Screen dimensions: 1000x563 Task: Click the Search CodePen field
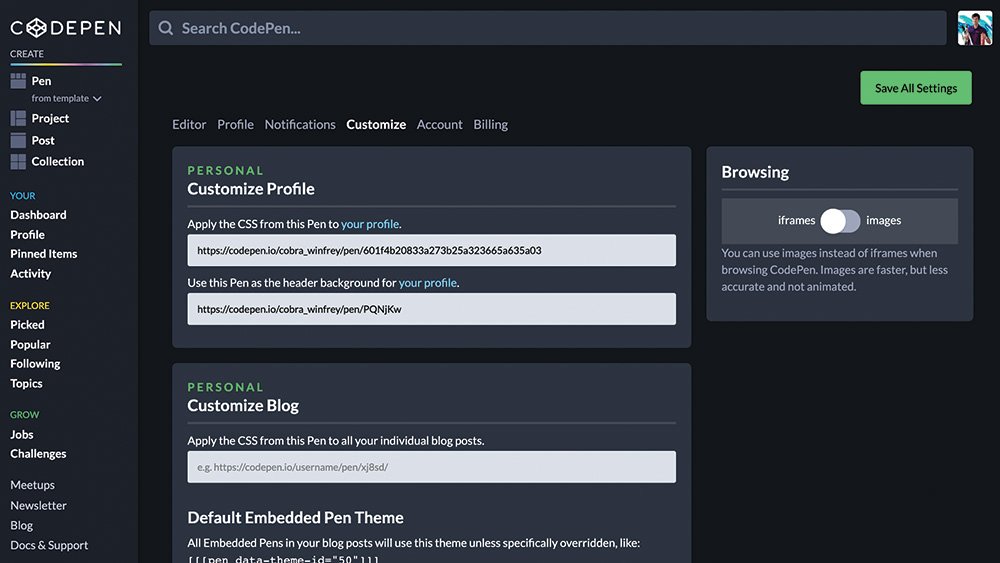click(548, 28)
